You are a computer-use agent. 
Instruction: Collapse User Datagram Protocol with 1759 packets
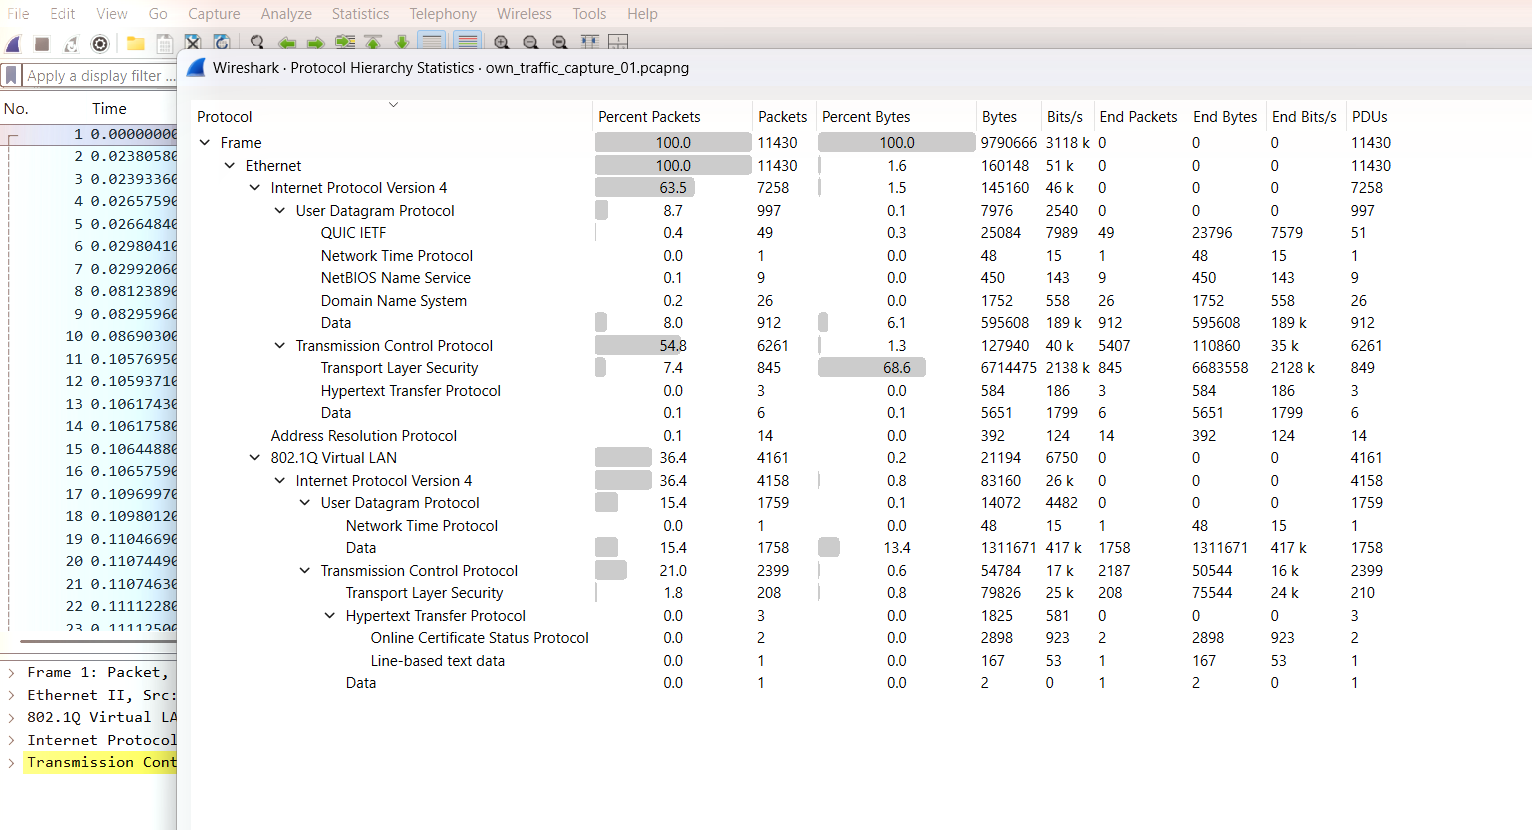pyautogui.click(x=305, y=503)
